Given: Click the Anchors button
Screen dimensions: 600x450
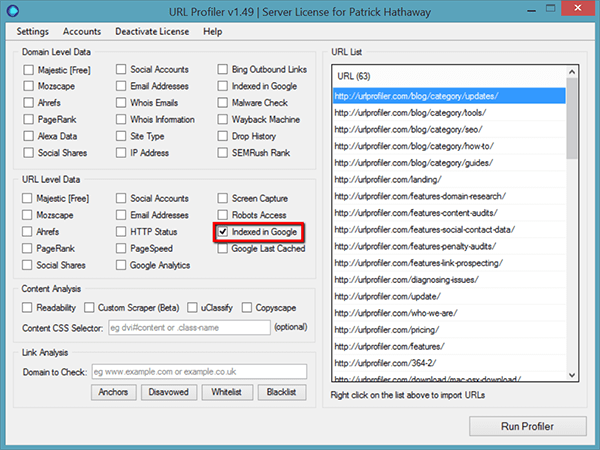Looking at the screenshot, I should (x=113, y=392).
